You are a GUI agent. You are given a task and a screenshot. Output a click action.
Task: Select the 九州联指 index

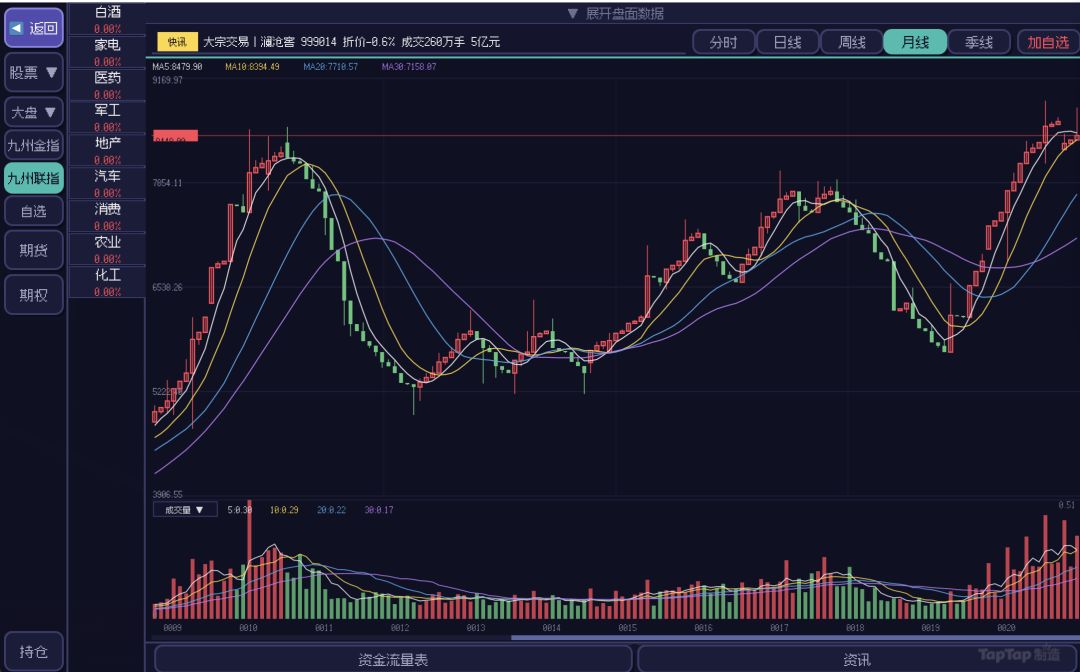tap(34, 178)
